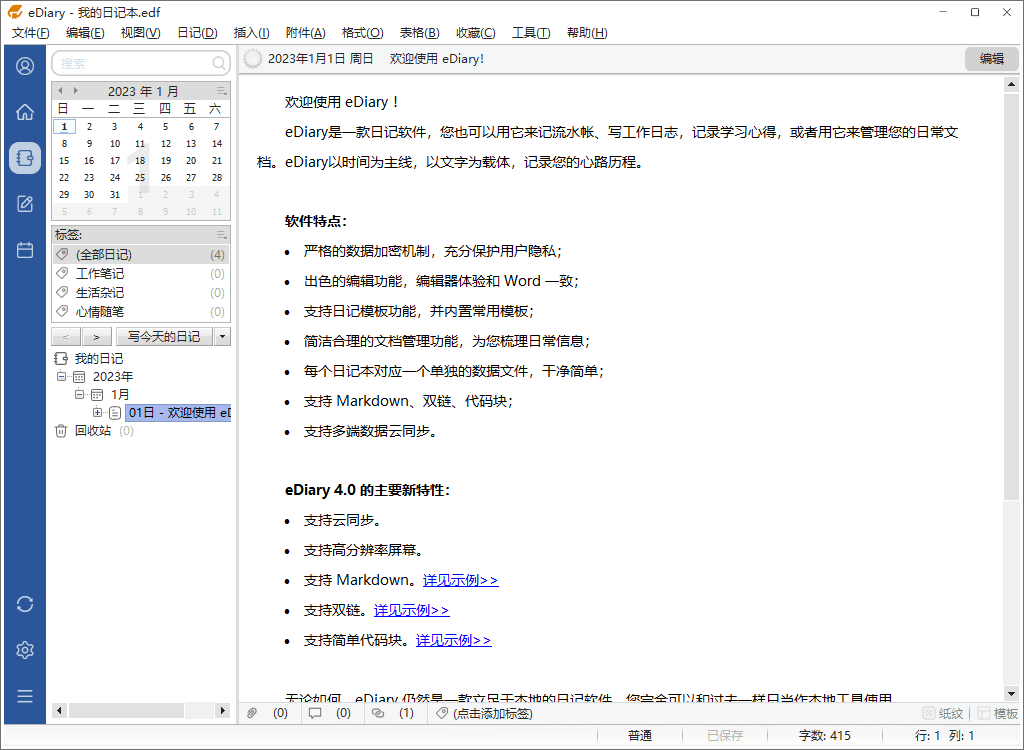The image size is (1024, 750).
Task: Go to the previous month arrow
Action: point(60,91)
